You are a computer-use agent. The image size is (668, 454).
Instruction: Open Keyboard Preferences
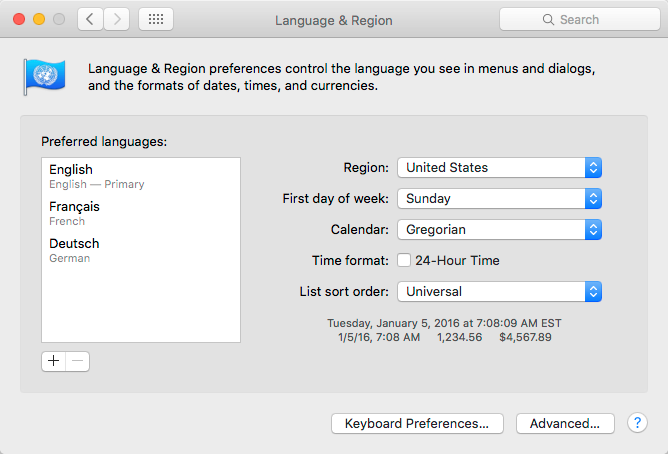pos(417,424)
